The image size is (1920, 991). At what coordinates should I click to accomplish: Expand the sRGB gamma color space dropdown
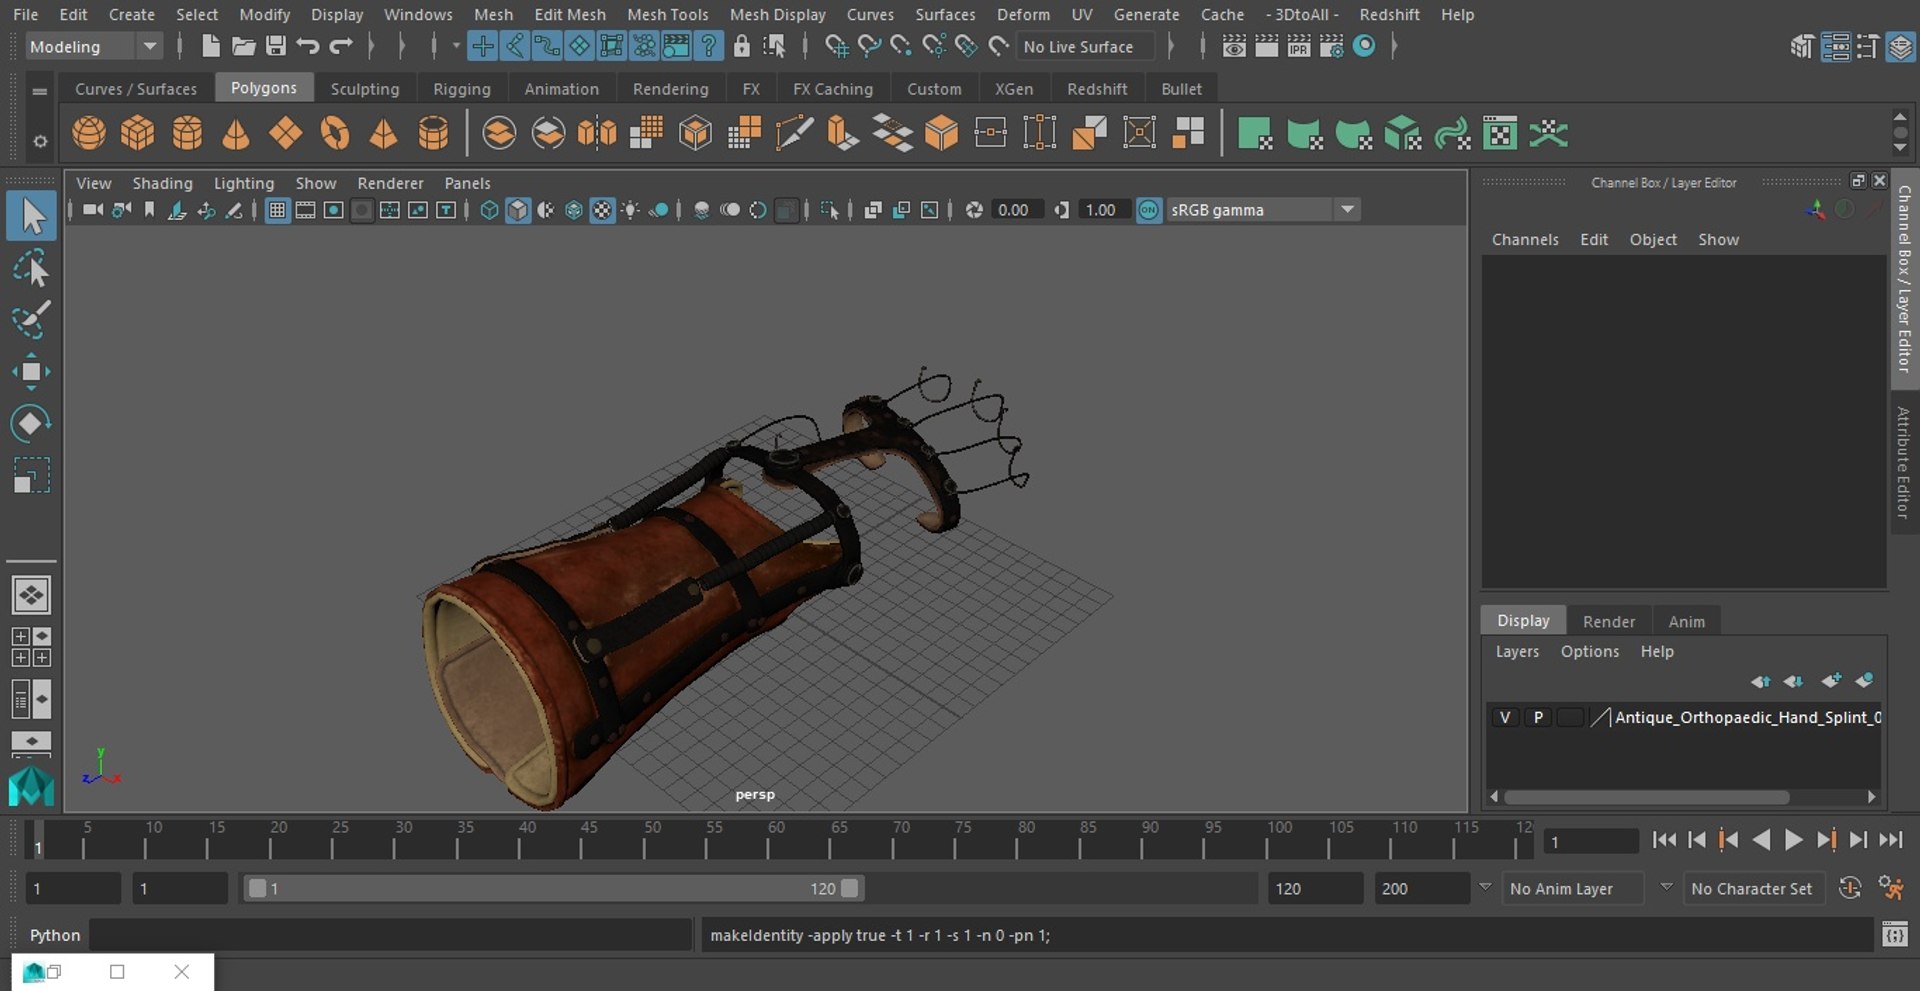(1347, 210)
